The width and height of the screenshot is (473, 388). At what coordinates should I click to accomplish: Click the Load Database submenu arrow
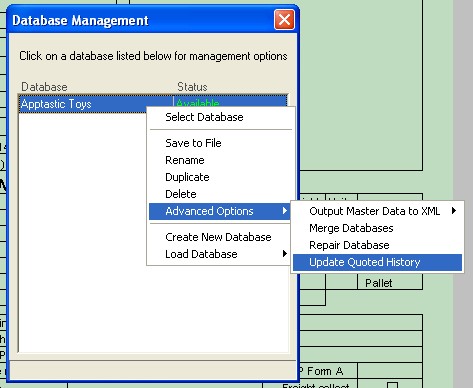pyautogui.click(x=284, y=254)
